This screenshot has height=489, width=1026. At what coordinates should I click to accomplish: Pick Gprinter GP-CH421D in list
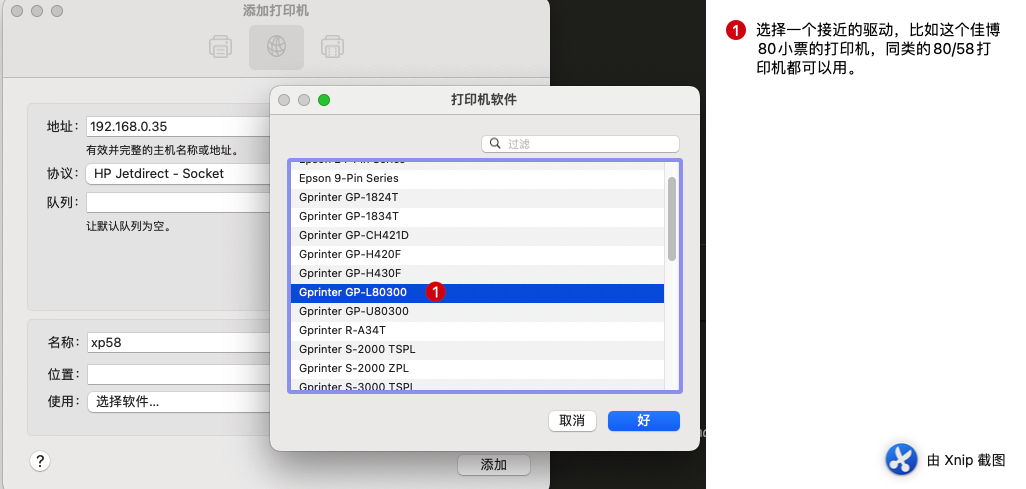pos(354,235)
